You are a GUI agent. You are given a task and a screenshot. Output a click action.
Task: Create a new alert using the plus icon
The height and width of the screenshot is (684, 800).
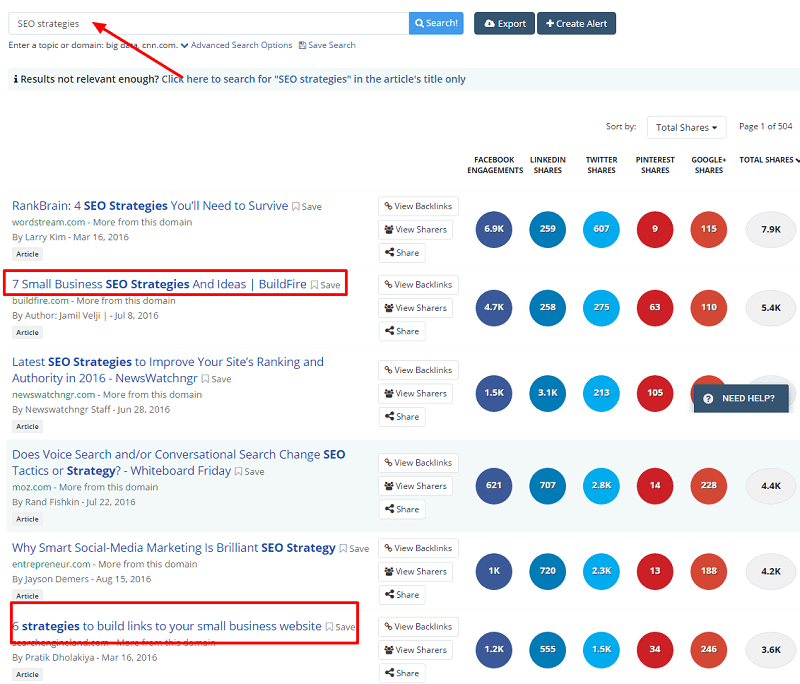pos(576,22)
